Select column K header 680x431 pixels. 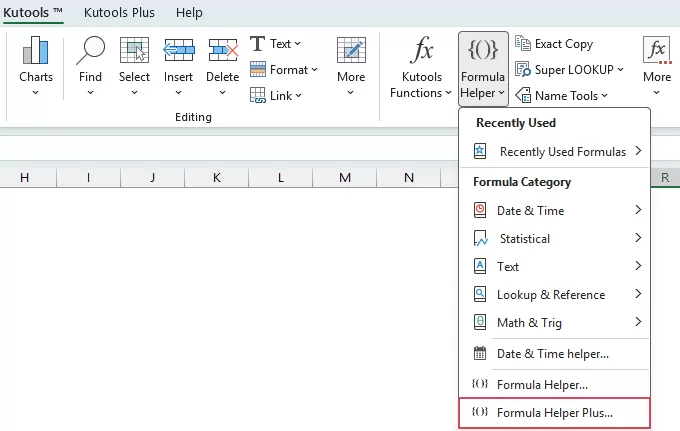217,177
